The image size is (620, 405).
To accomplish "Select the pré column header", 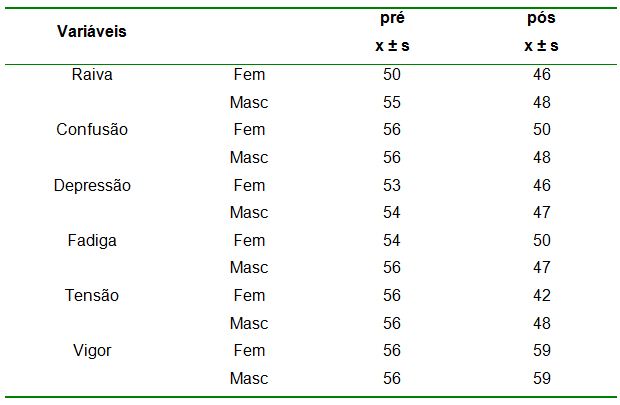I will click(392, 18).
